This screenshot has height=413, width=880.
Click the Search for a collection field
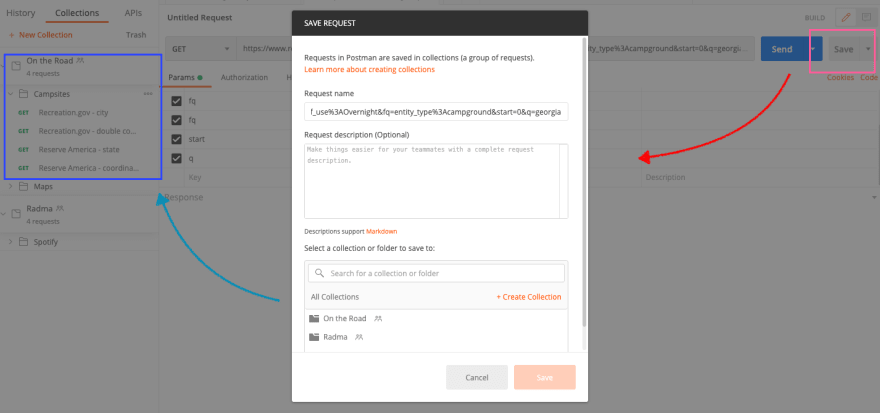[x=436, y=273]
